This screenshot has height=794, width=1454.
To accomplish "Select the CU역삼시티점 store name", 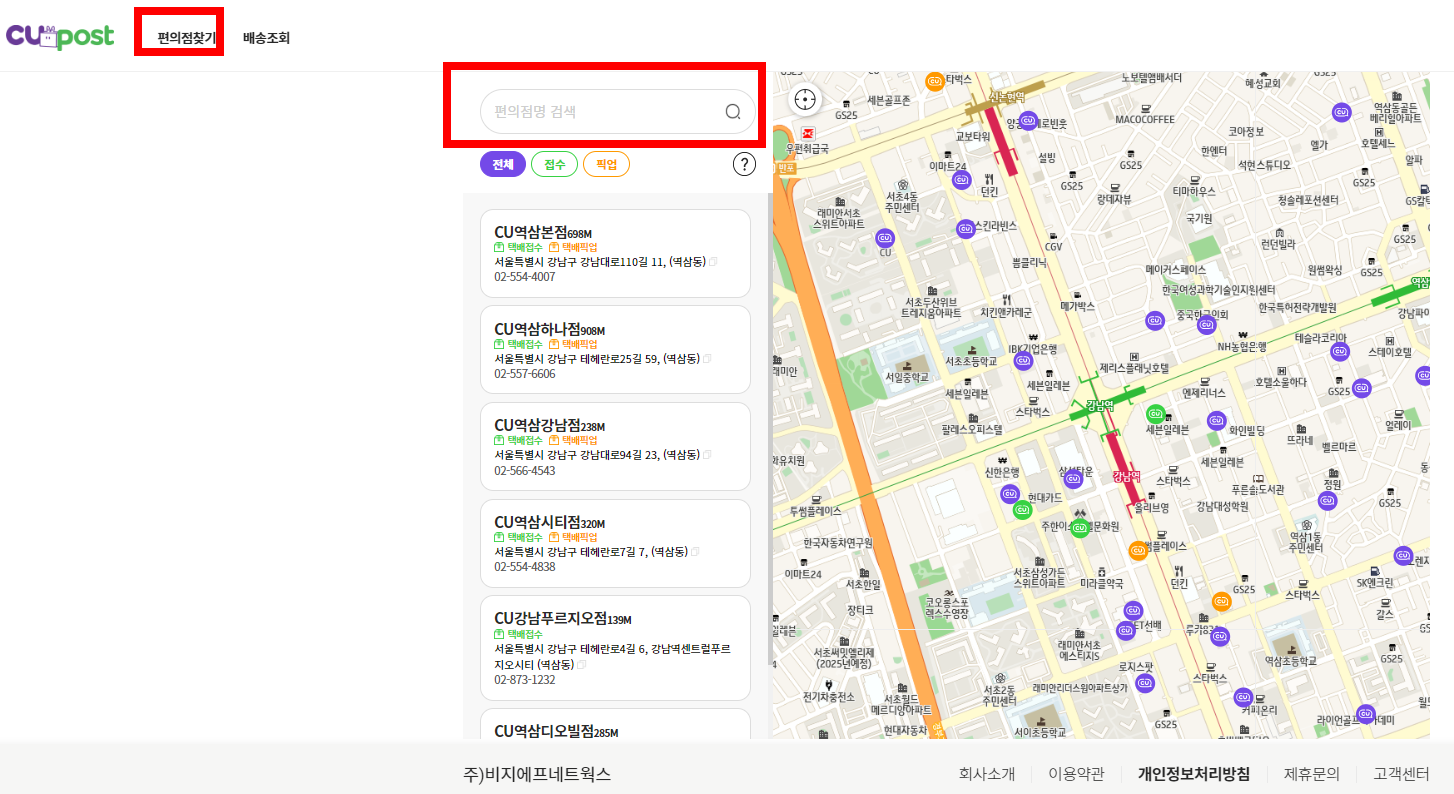I will tap(537, 522).
